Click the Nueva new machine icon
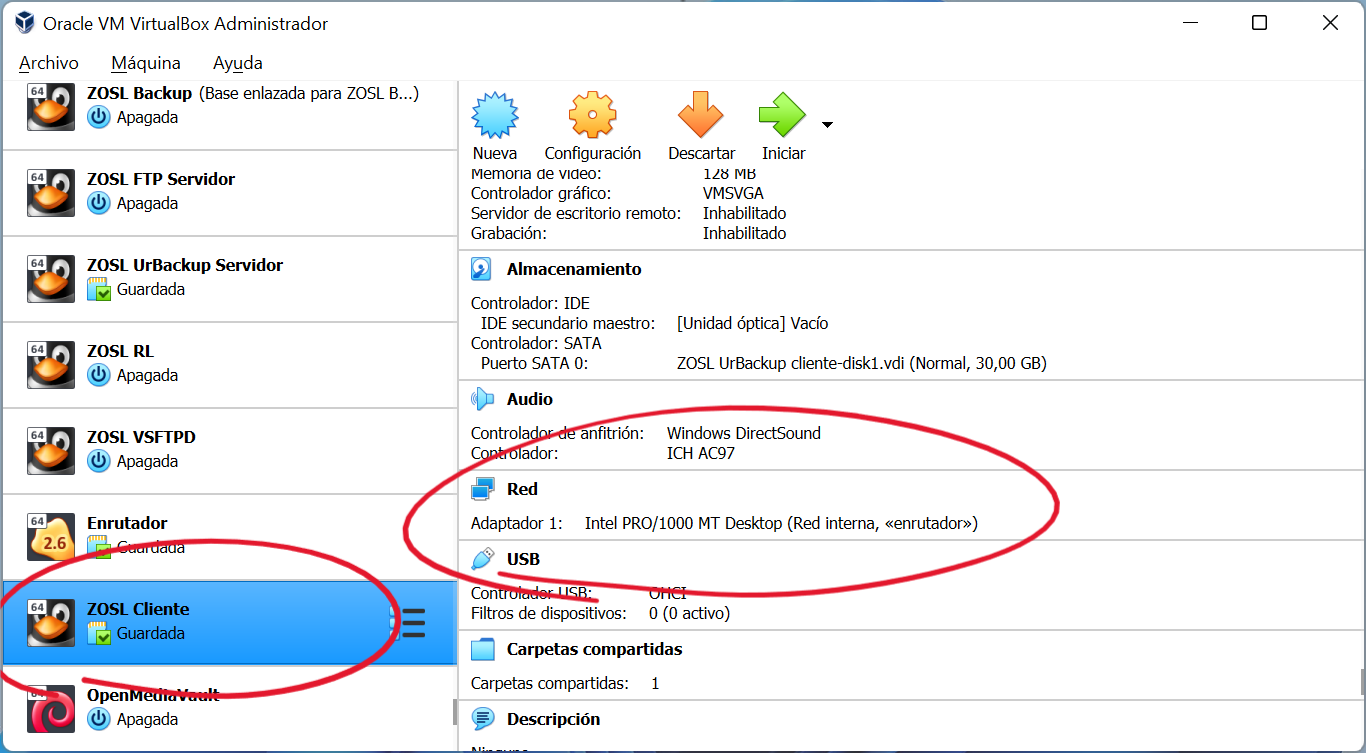The height and width of the screenshot is (753, 1366). pyautogui.click(x=494, y=116)
